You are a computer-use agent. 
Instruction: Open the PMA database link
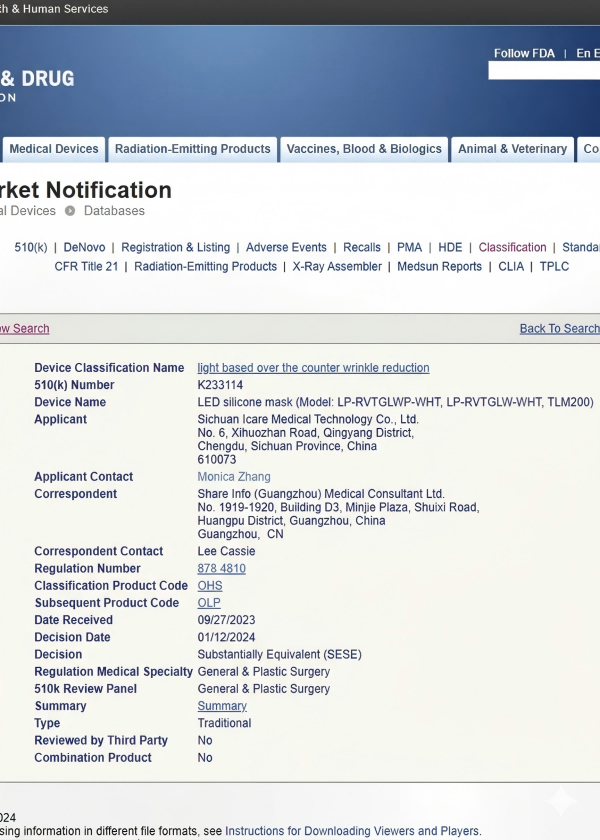coord(409,247)
